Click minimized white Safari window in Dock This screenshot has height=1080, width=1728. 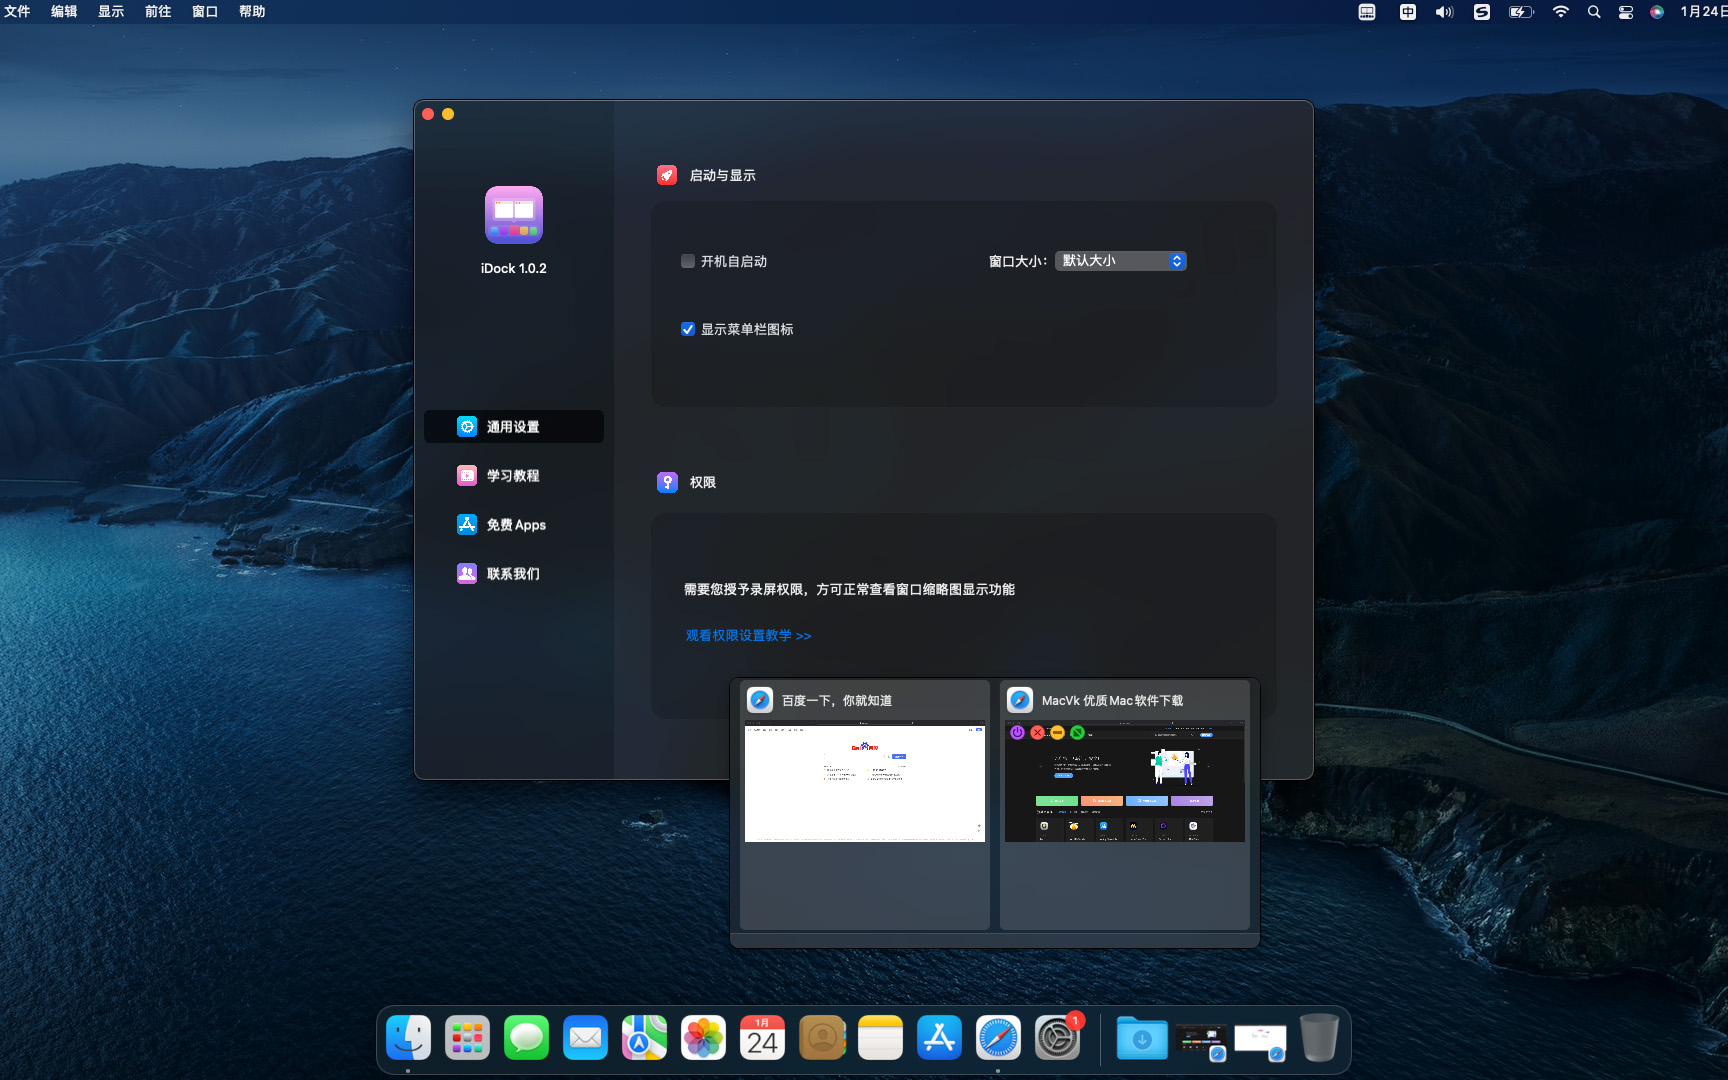pos(1260,1040)
